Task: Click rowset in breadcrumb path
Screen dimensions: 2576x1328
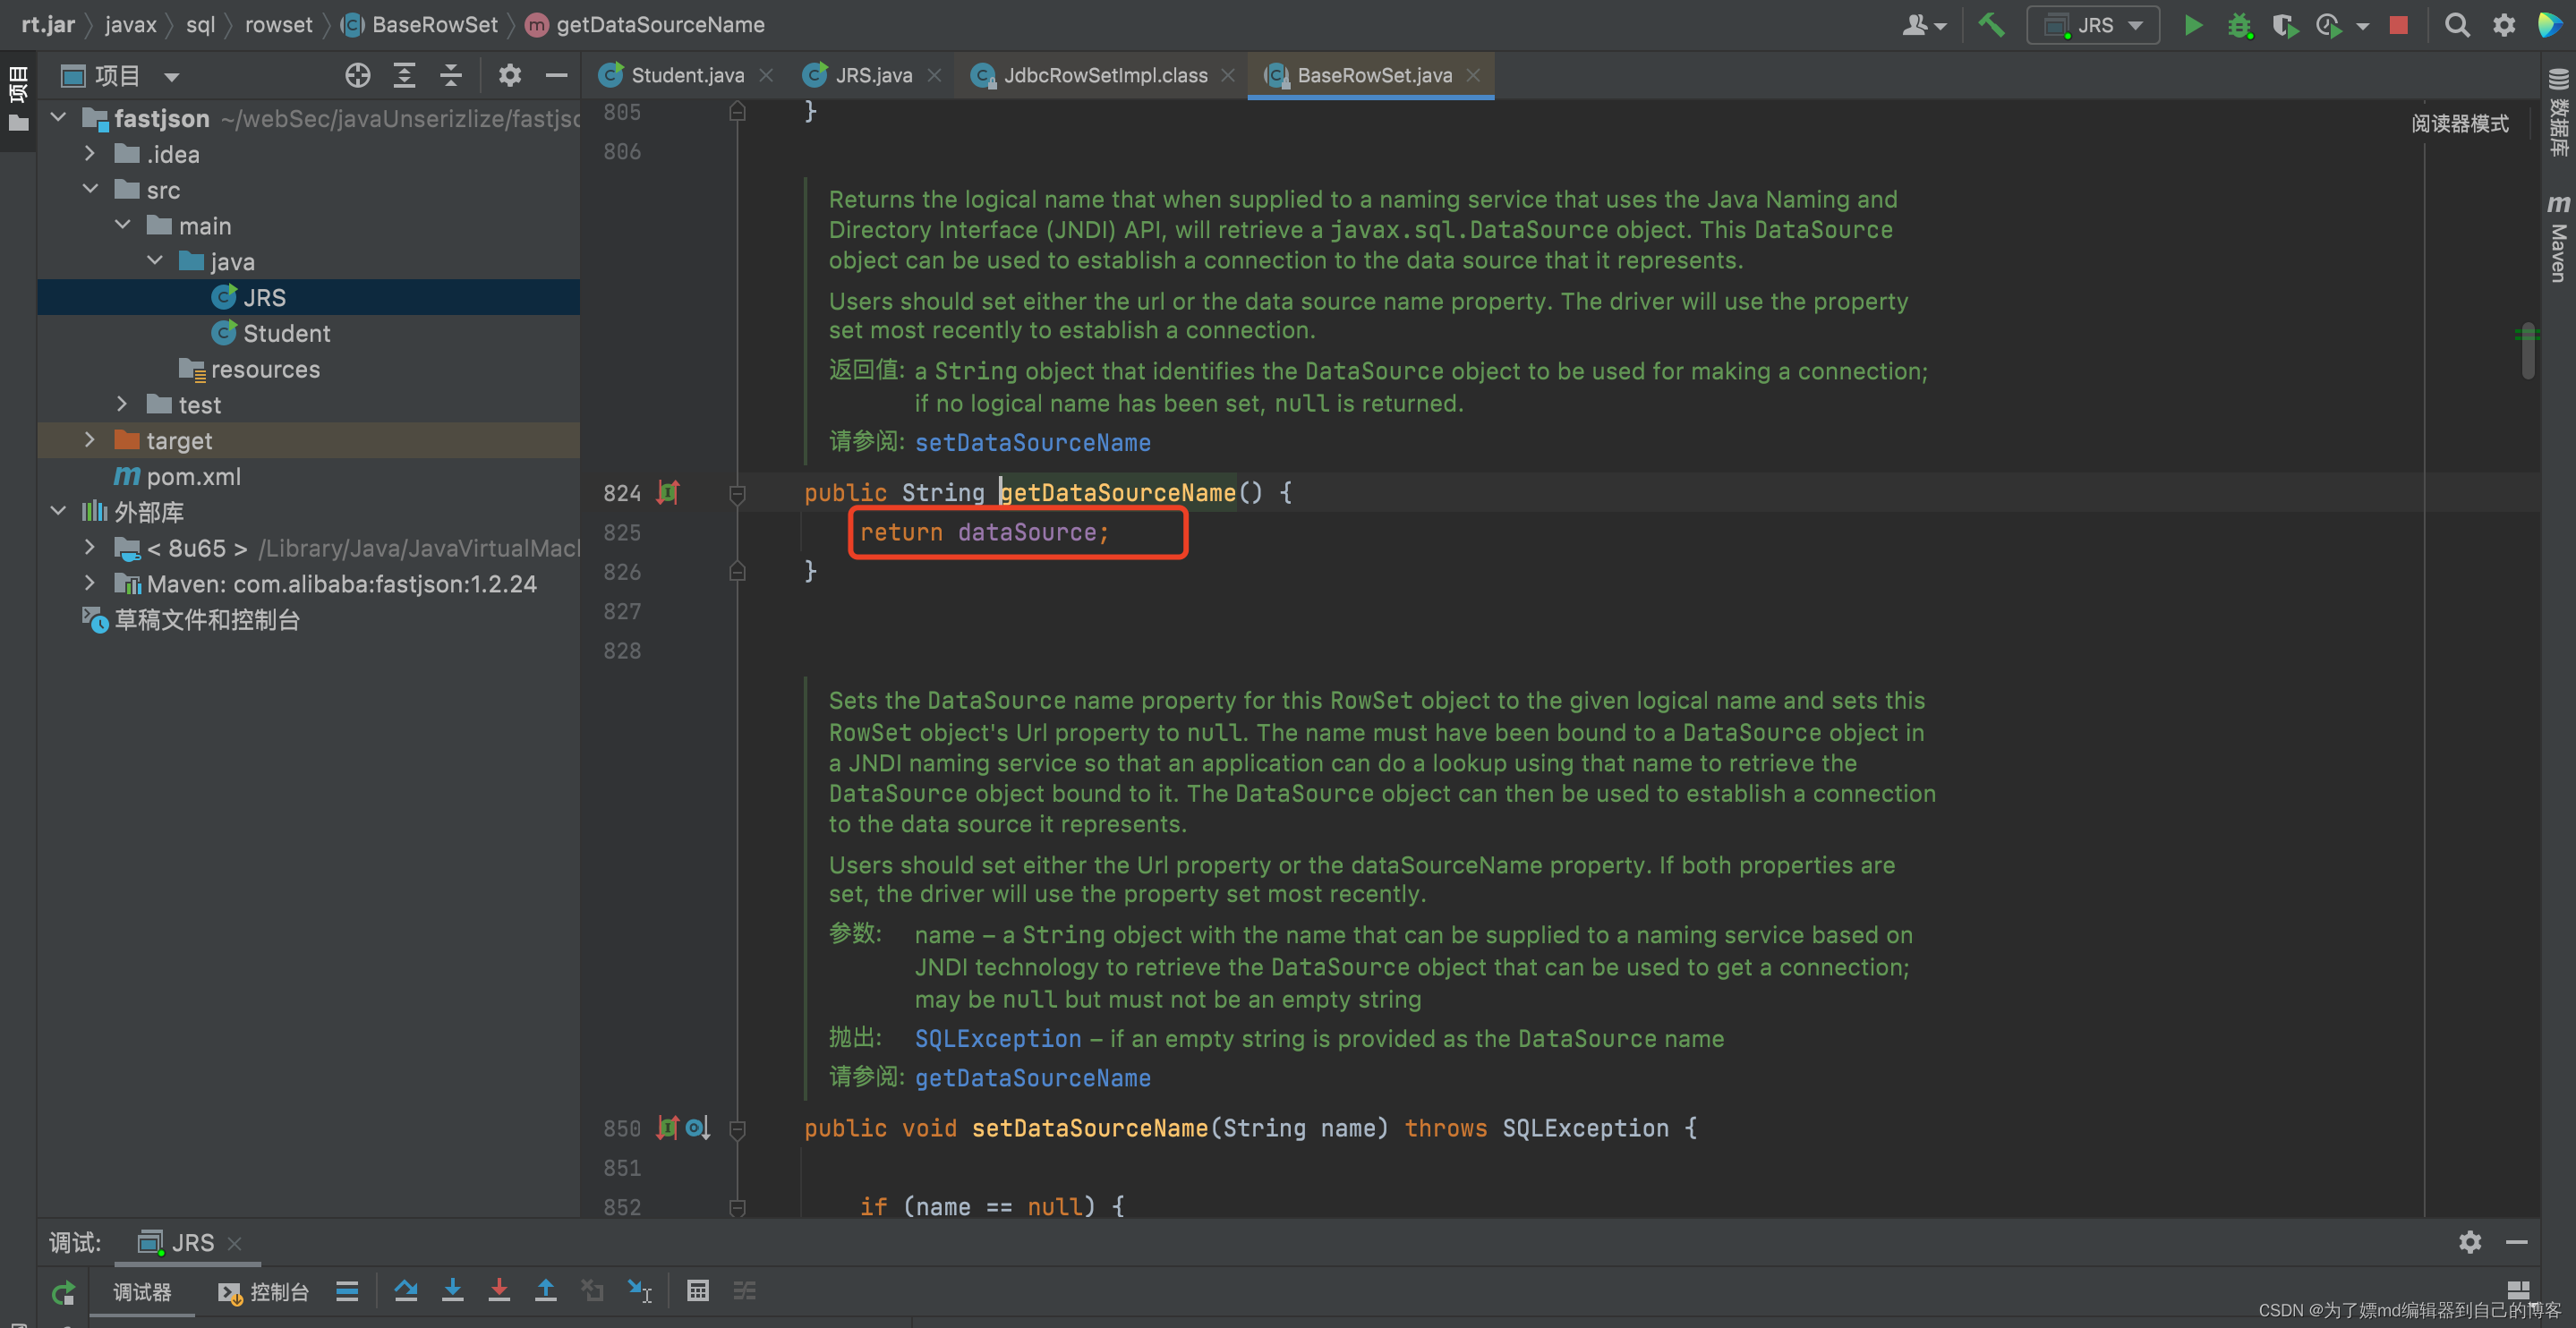Action: coord(278,25)
